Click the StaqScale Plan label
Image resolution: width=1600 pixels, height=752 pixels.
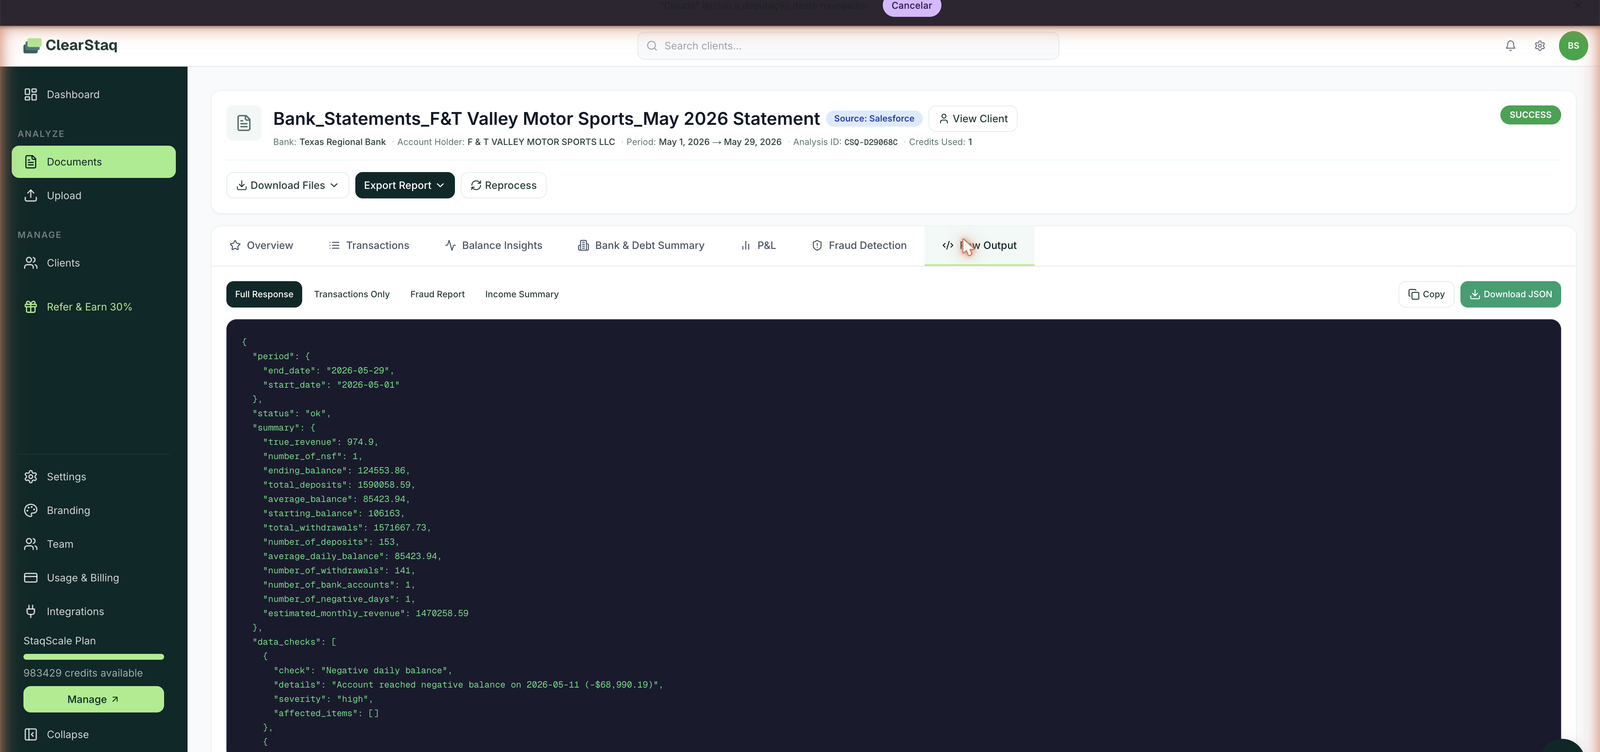(x=60, y=641)
